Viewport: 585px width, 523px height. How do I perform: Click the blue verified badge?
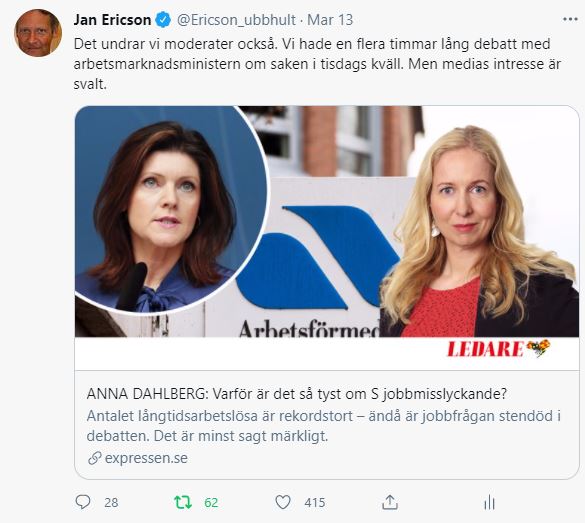[x=163, y=20]
